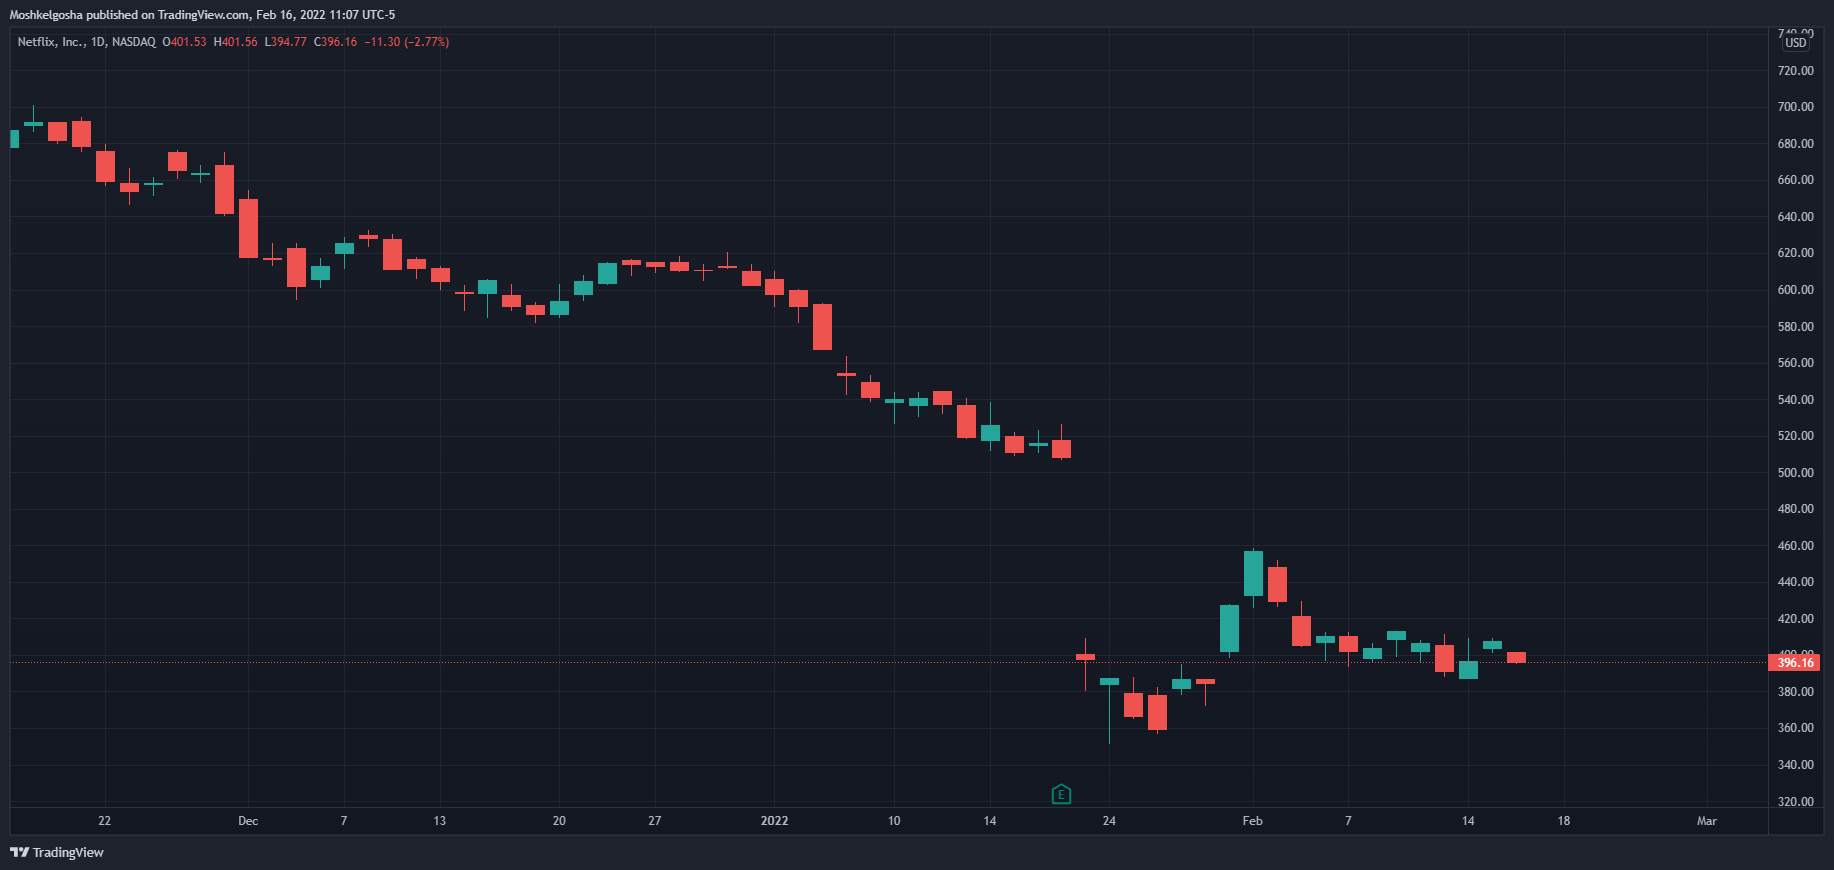Click the "Dec" date axis label
The image size is (1834, 870).
coord(248,821)
